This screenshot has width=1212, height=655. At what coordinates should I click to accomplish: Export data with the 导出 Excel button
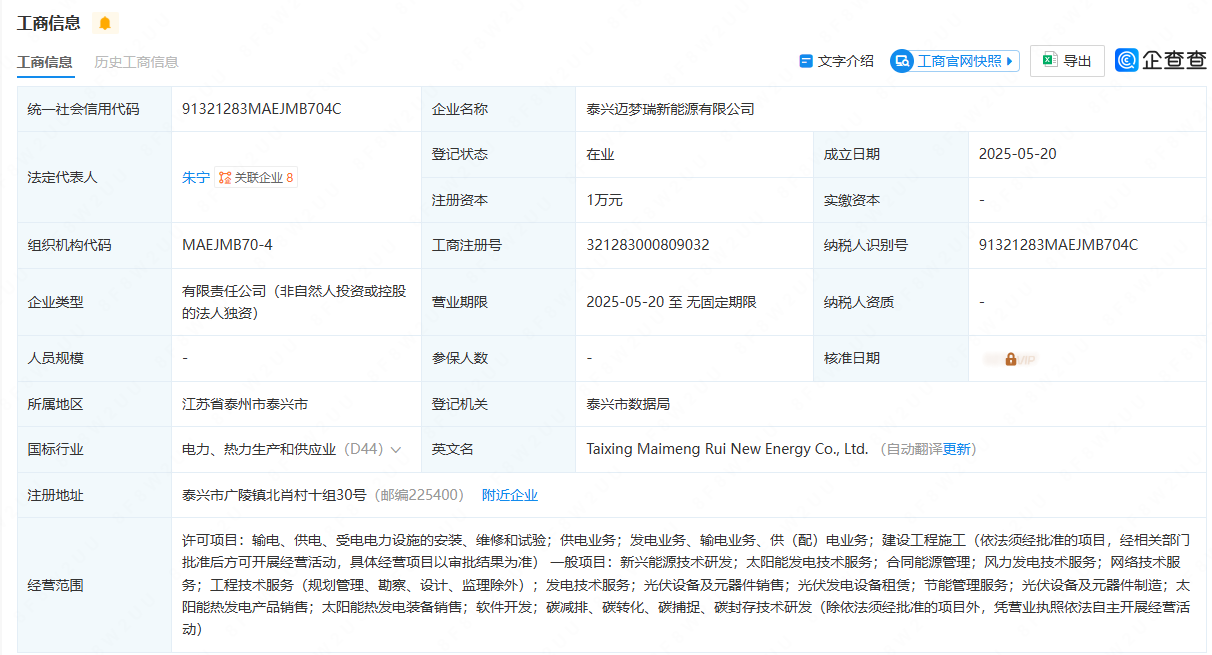1067,61
